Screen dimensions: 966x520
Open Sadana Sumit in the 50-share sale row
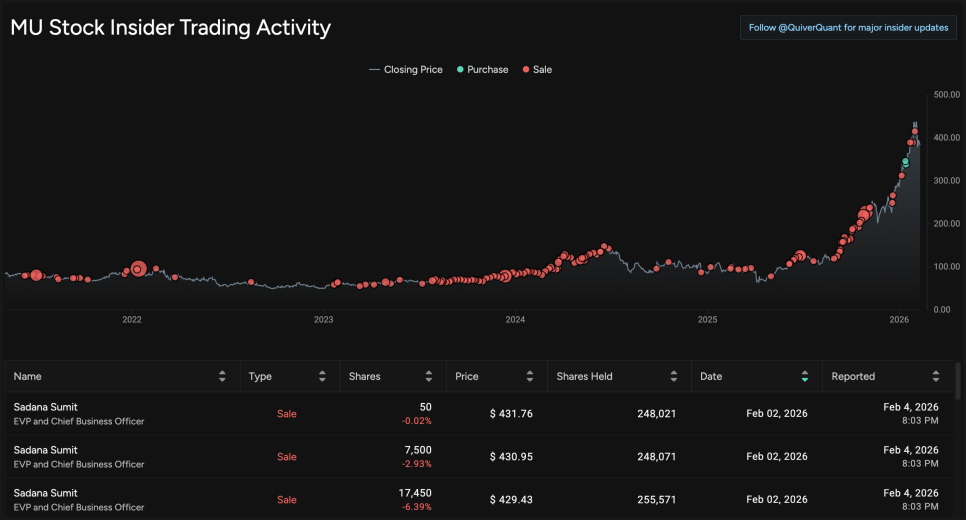click(45, 407)
